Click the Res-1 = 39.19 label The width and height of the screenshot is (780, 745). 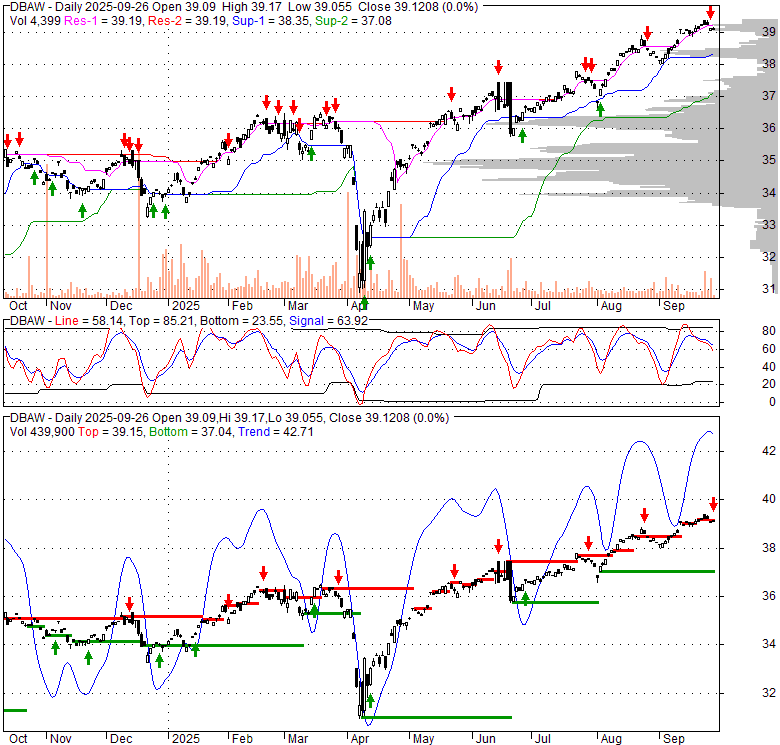coord(104,21)
